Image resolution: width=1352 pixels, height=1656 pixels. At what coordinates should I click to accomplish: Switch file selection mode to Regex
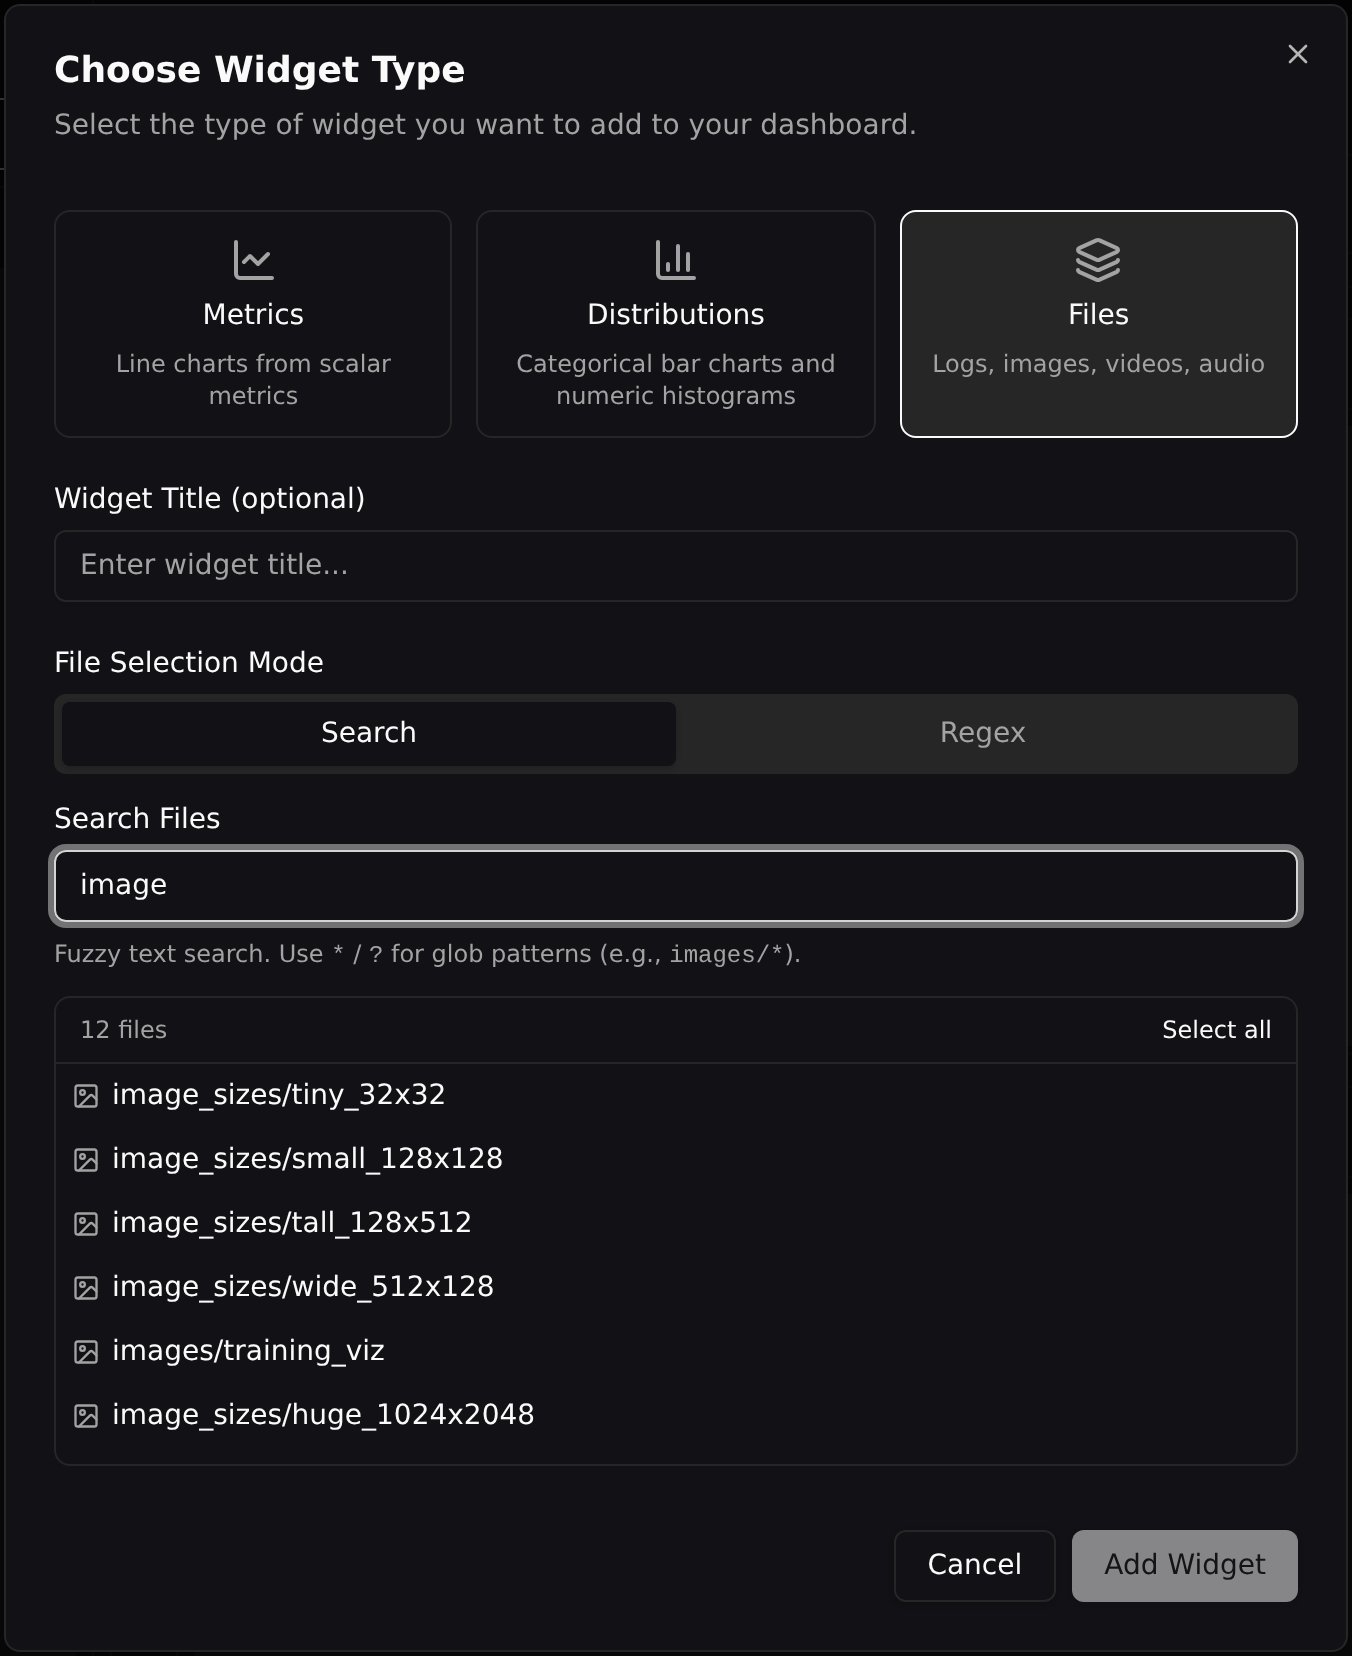pos(983,733)
